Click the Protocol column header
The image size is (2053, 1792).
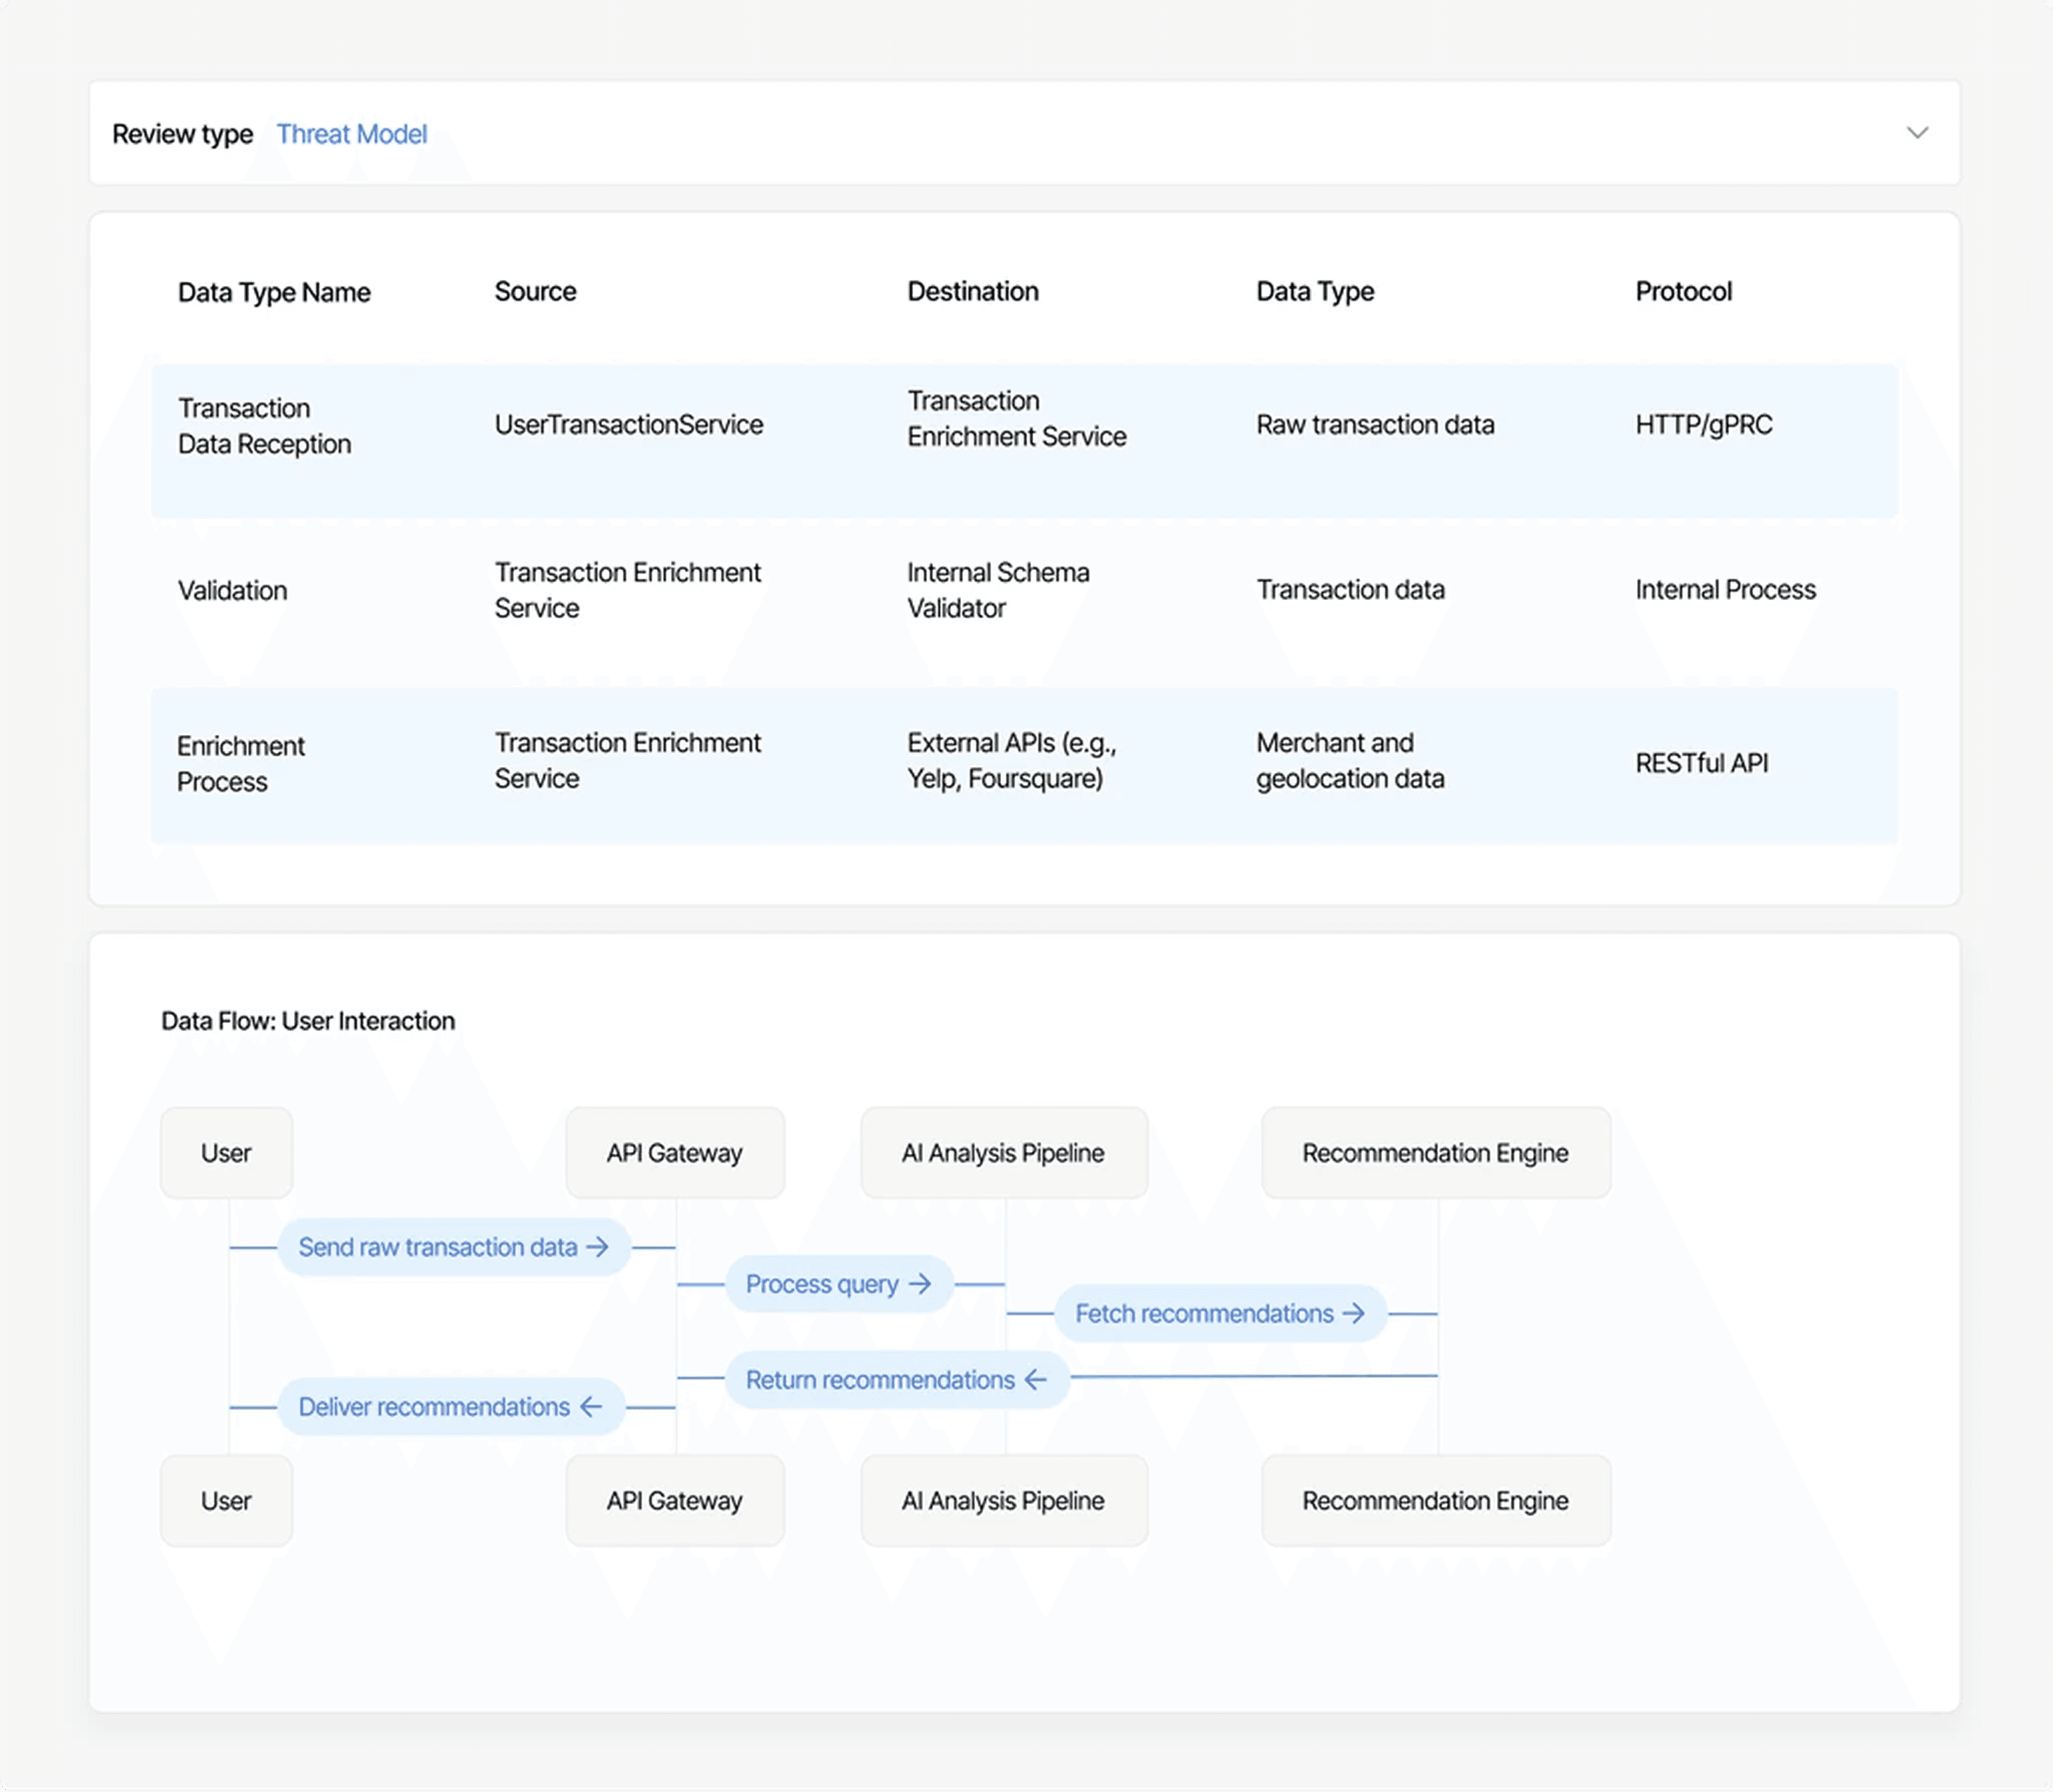pos(1683,292)
